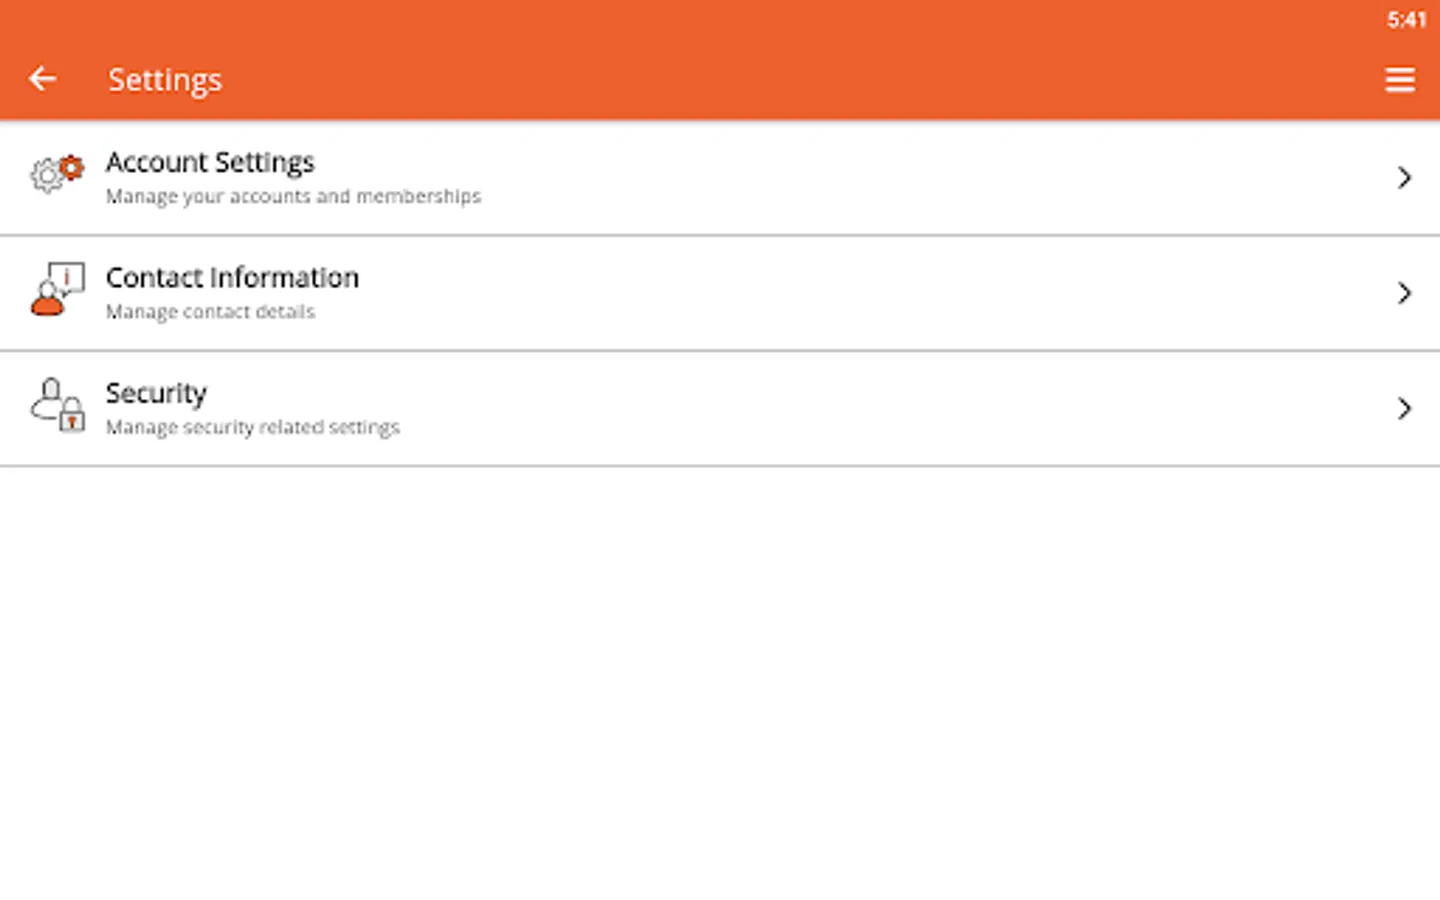This screenshot has width=1440, height=900.
Task: Click the orange header bar
Action: [x=720, y=60]
